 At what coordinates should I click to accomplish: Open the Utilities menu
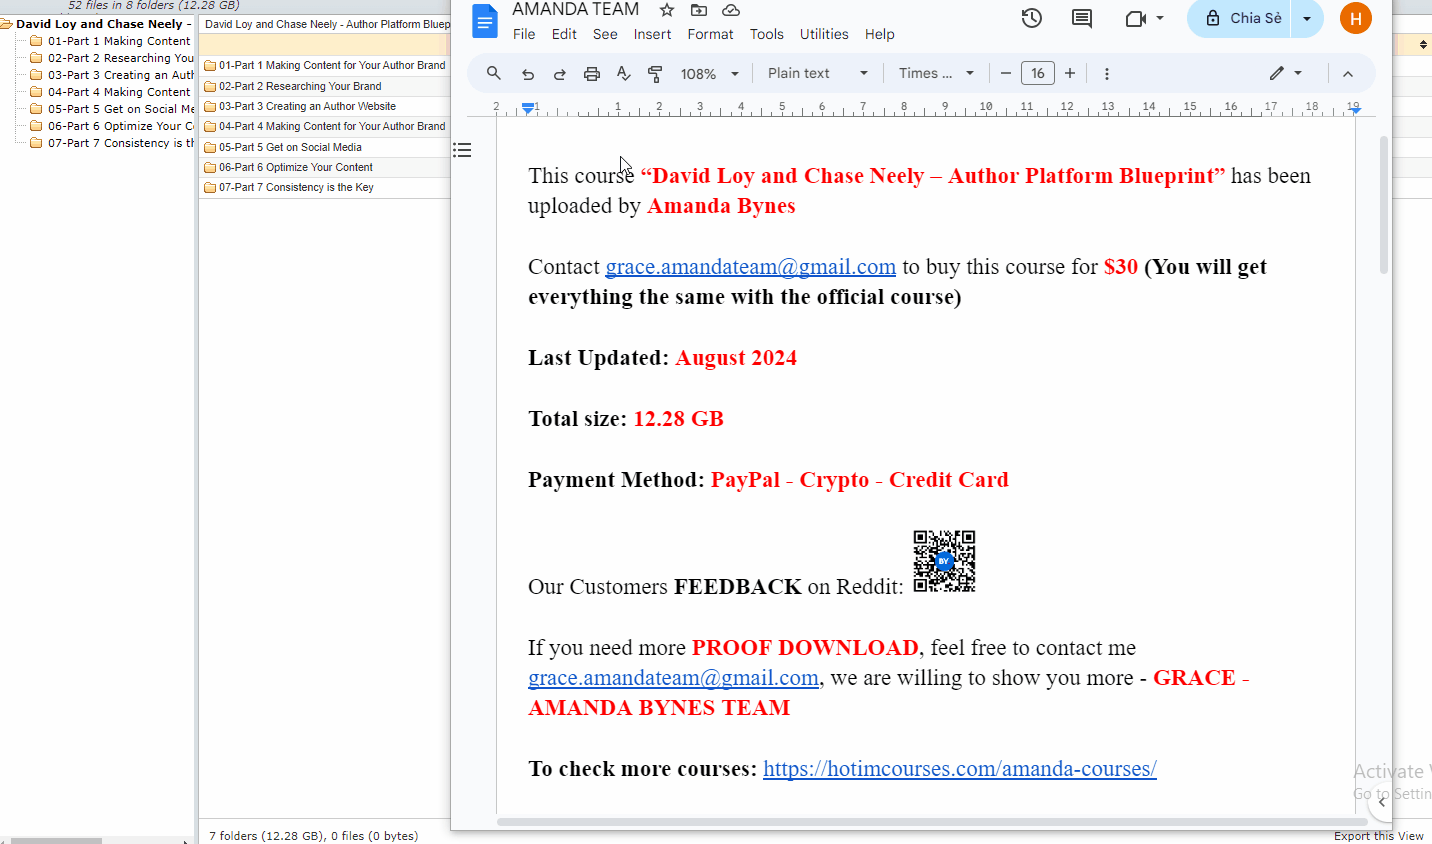pos(824,34)
